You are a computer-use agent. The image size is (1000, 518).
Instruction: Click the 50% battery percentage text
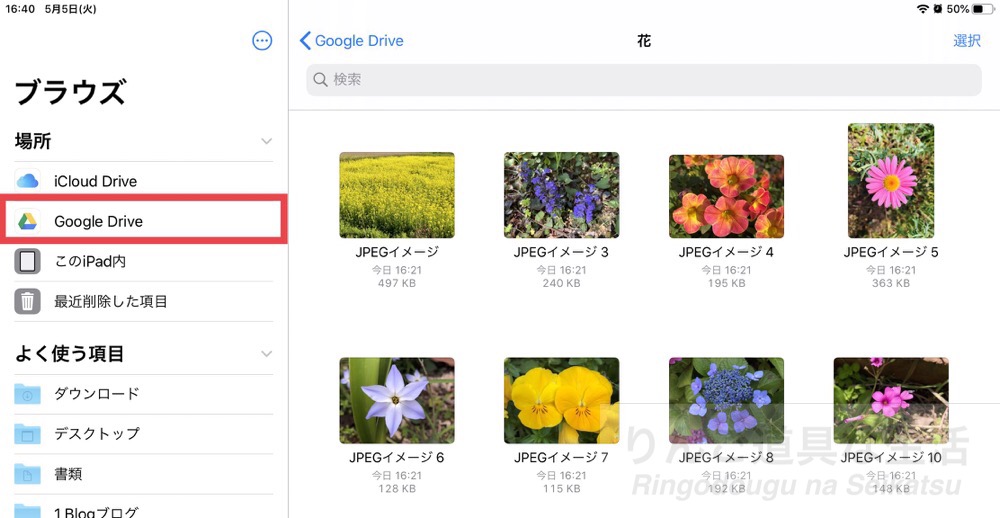[x=958, y=9]
